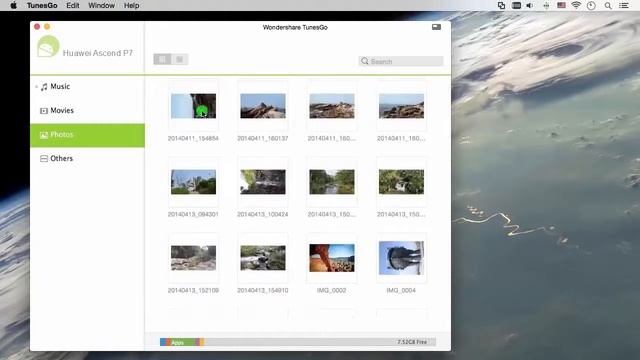Click the Movies film icon

[44, 111]
